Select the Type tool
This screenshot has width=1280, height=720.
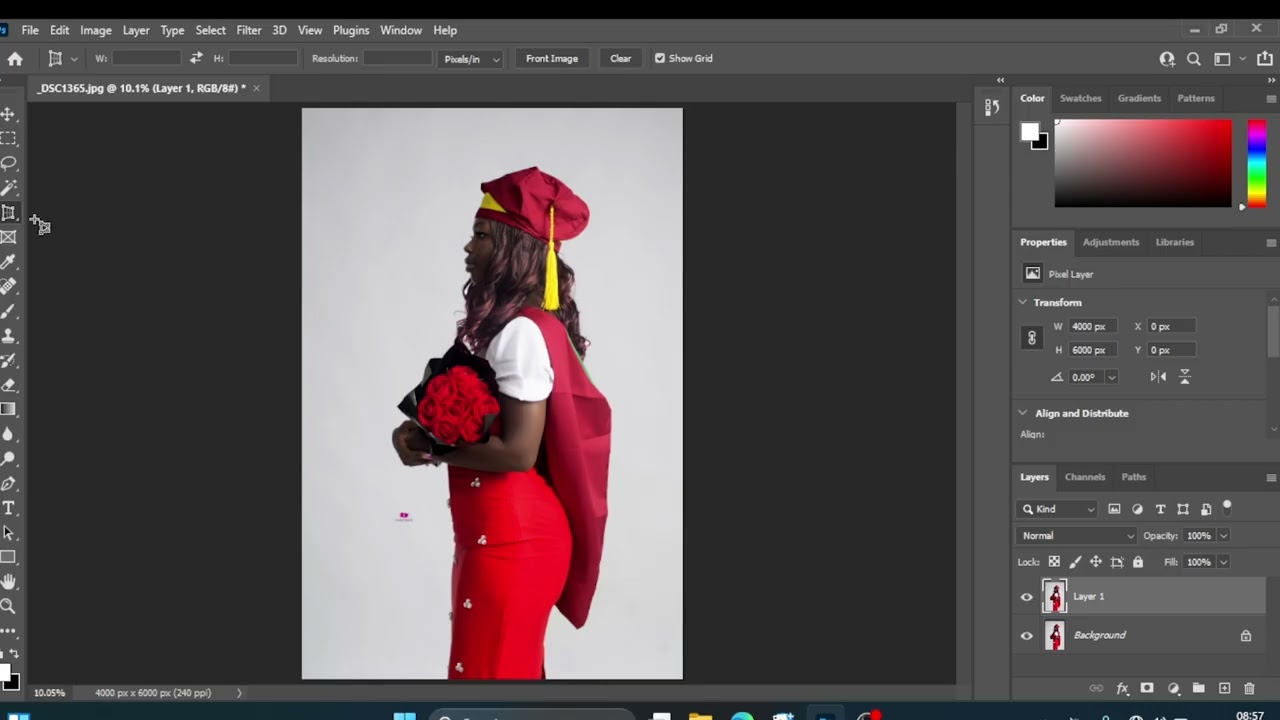8,508
